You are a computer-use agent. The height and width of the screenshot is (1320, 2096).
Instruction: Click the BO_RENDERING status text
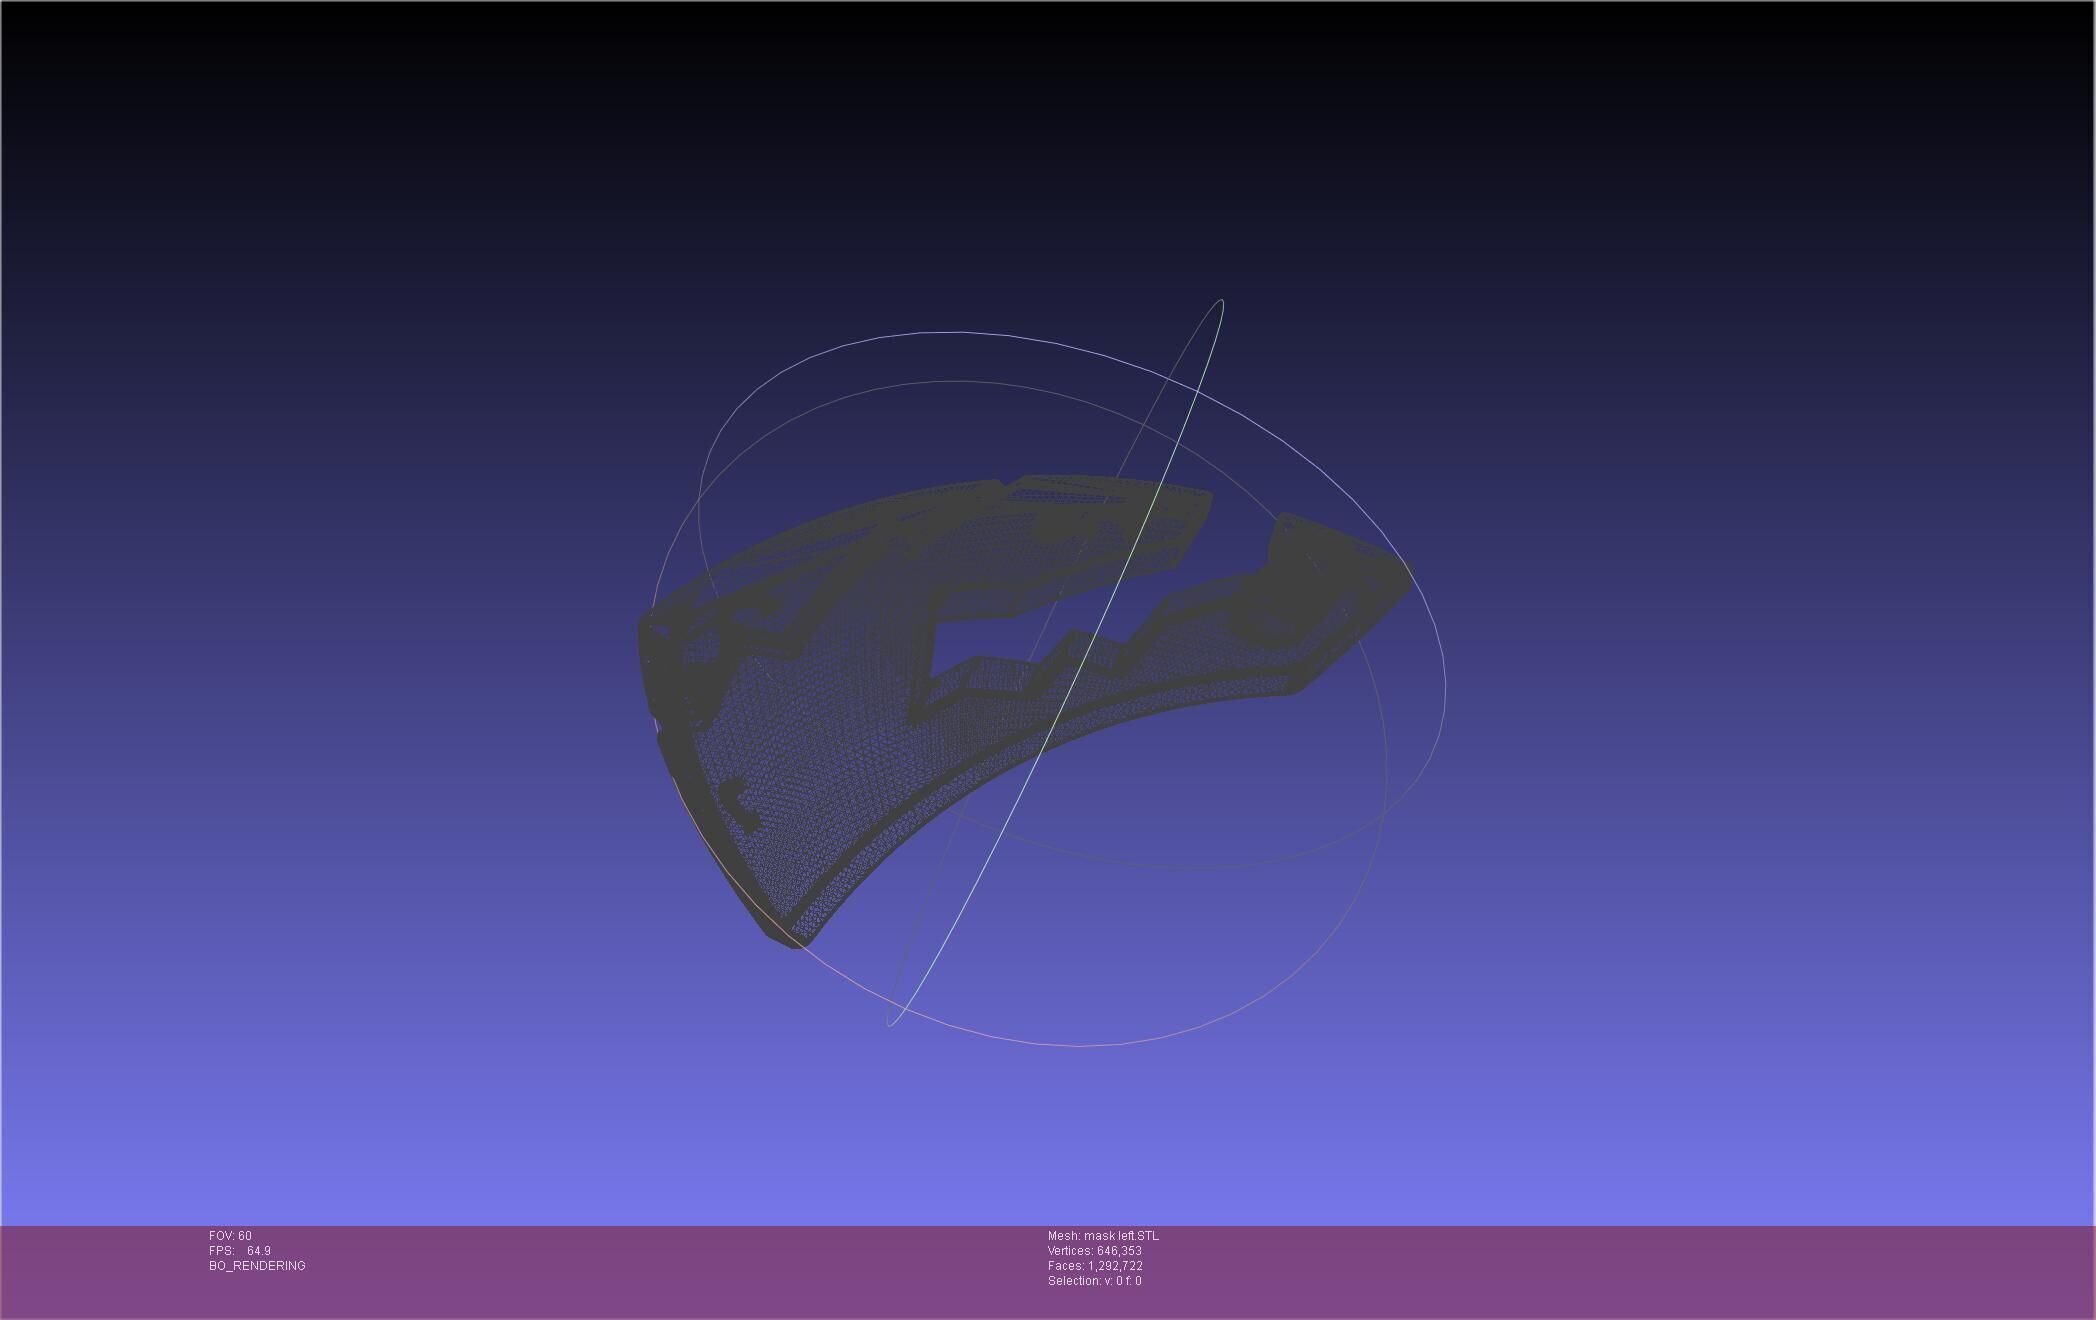[257, 1266]
